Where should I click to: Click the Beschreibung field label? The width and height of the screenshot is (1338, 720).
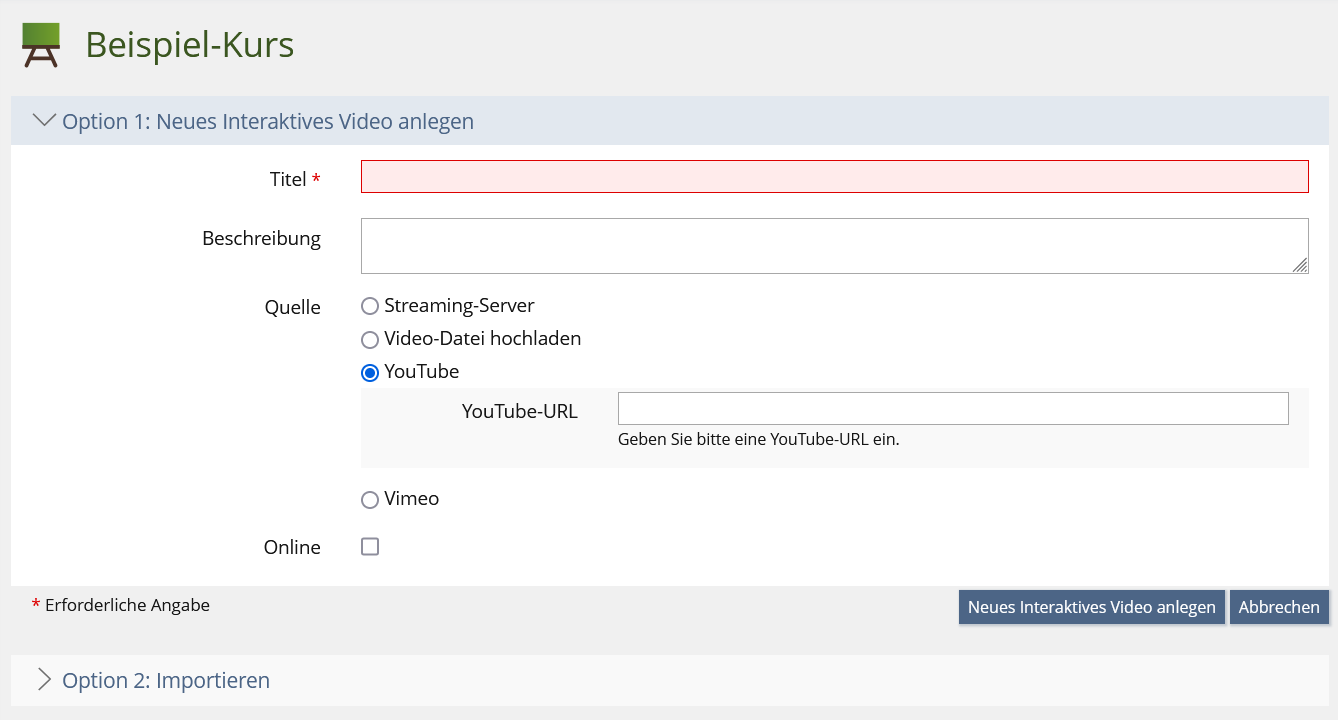261,239
